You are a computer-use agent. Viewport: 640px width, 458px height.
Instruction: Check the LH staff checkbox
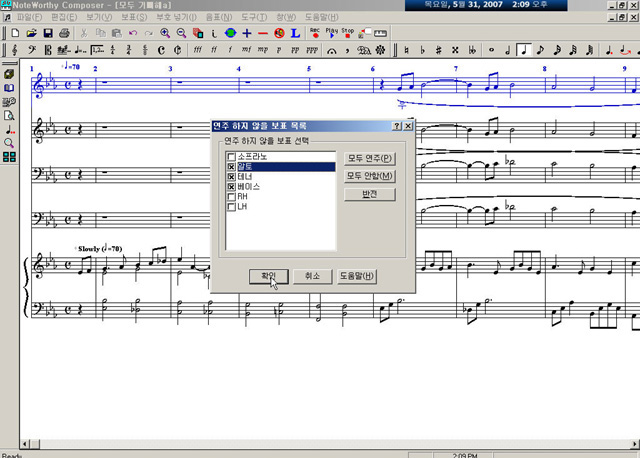(231, 207)
